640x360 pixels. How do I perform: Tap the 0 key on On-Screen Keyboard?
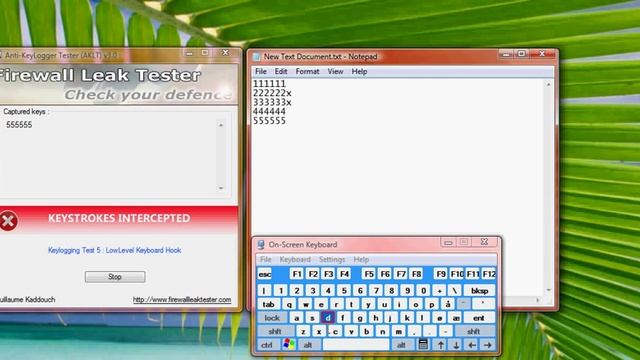point(424,291)
